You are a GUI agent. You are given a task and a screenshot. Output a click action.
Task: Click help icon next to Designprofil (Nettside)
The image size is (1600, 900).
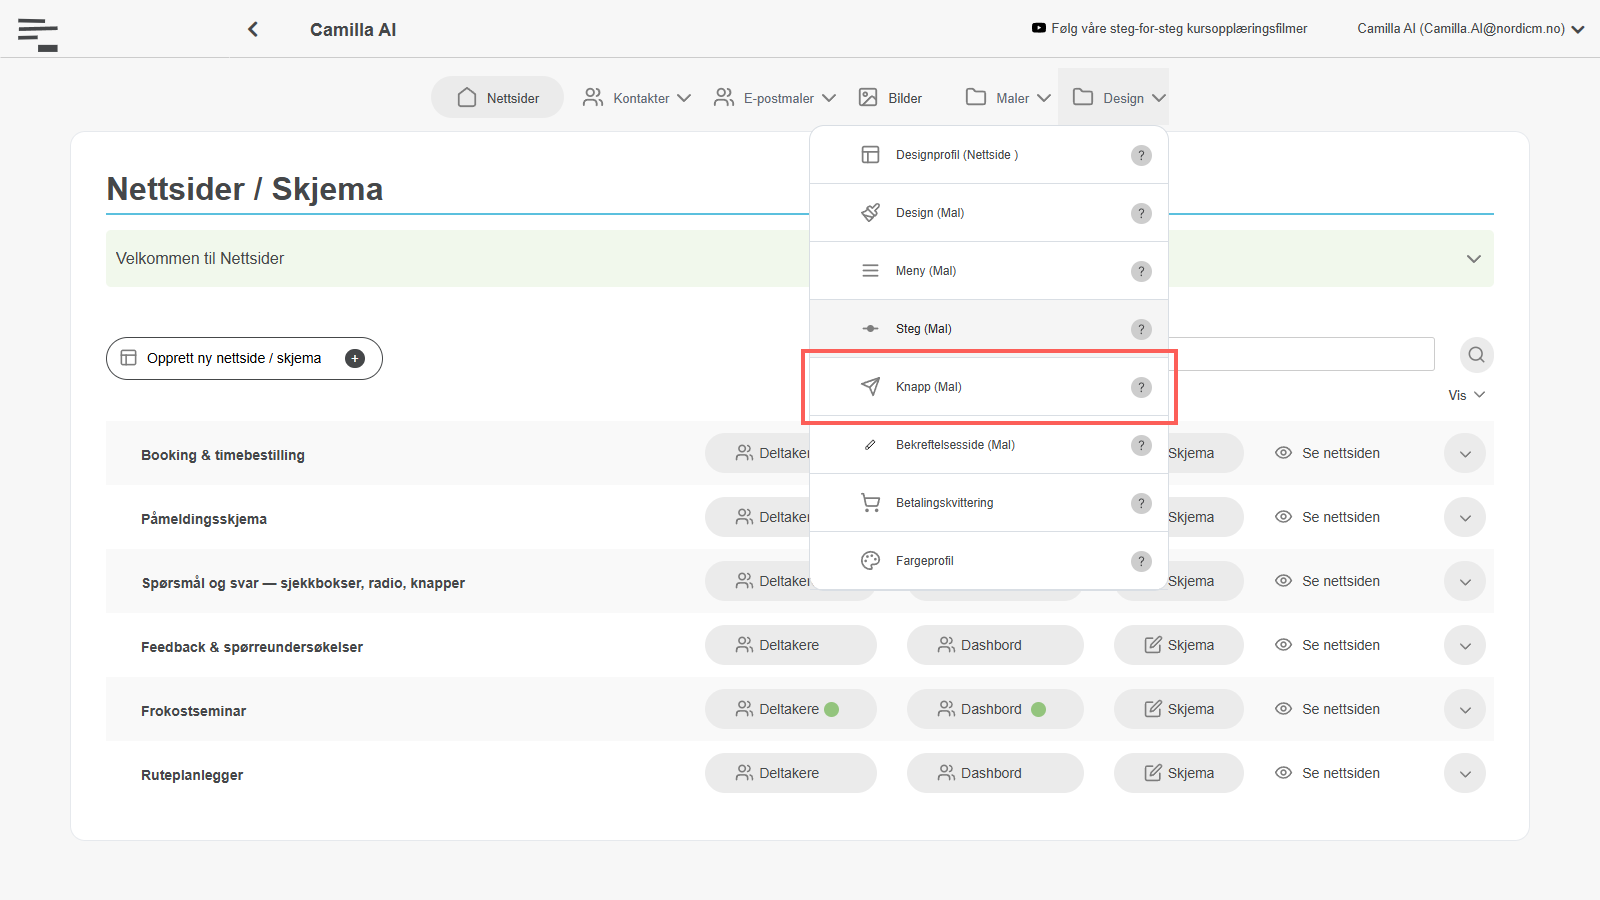(1141, 155)
